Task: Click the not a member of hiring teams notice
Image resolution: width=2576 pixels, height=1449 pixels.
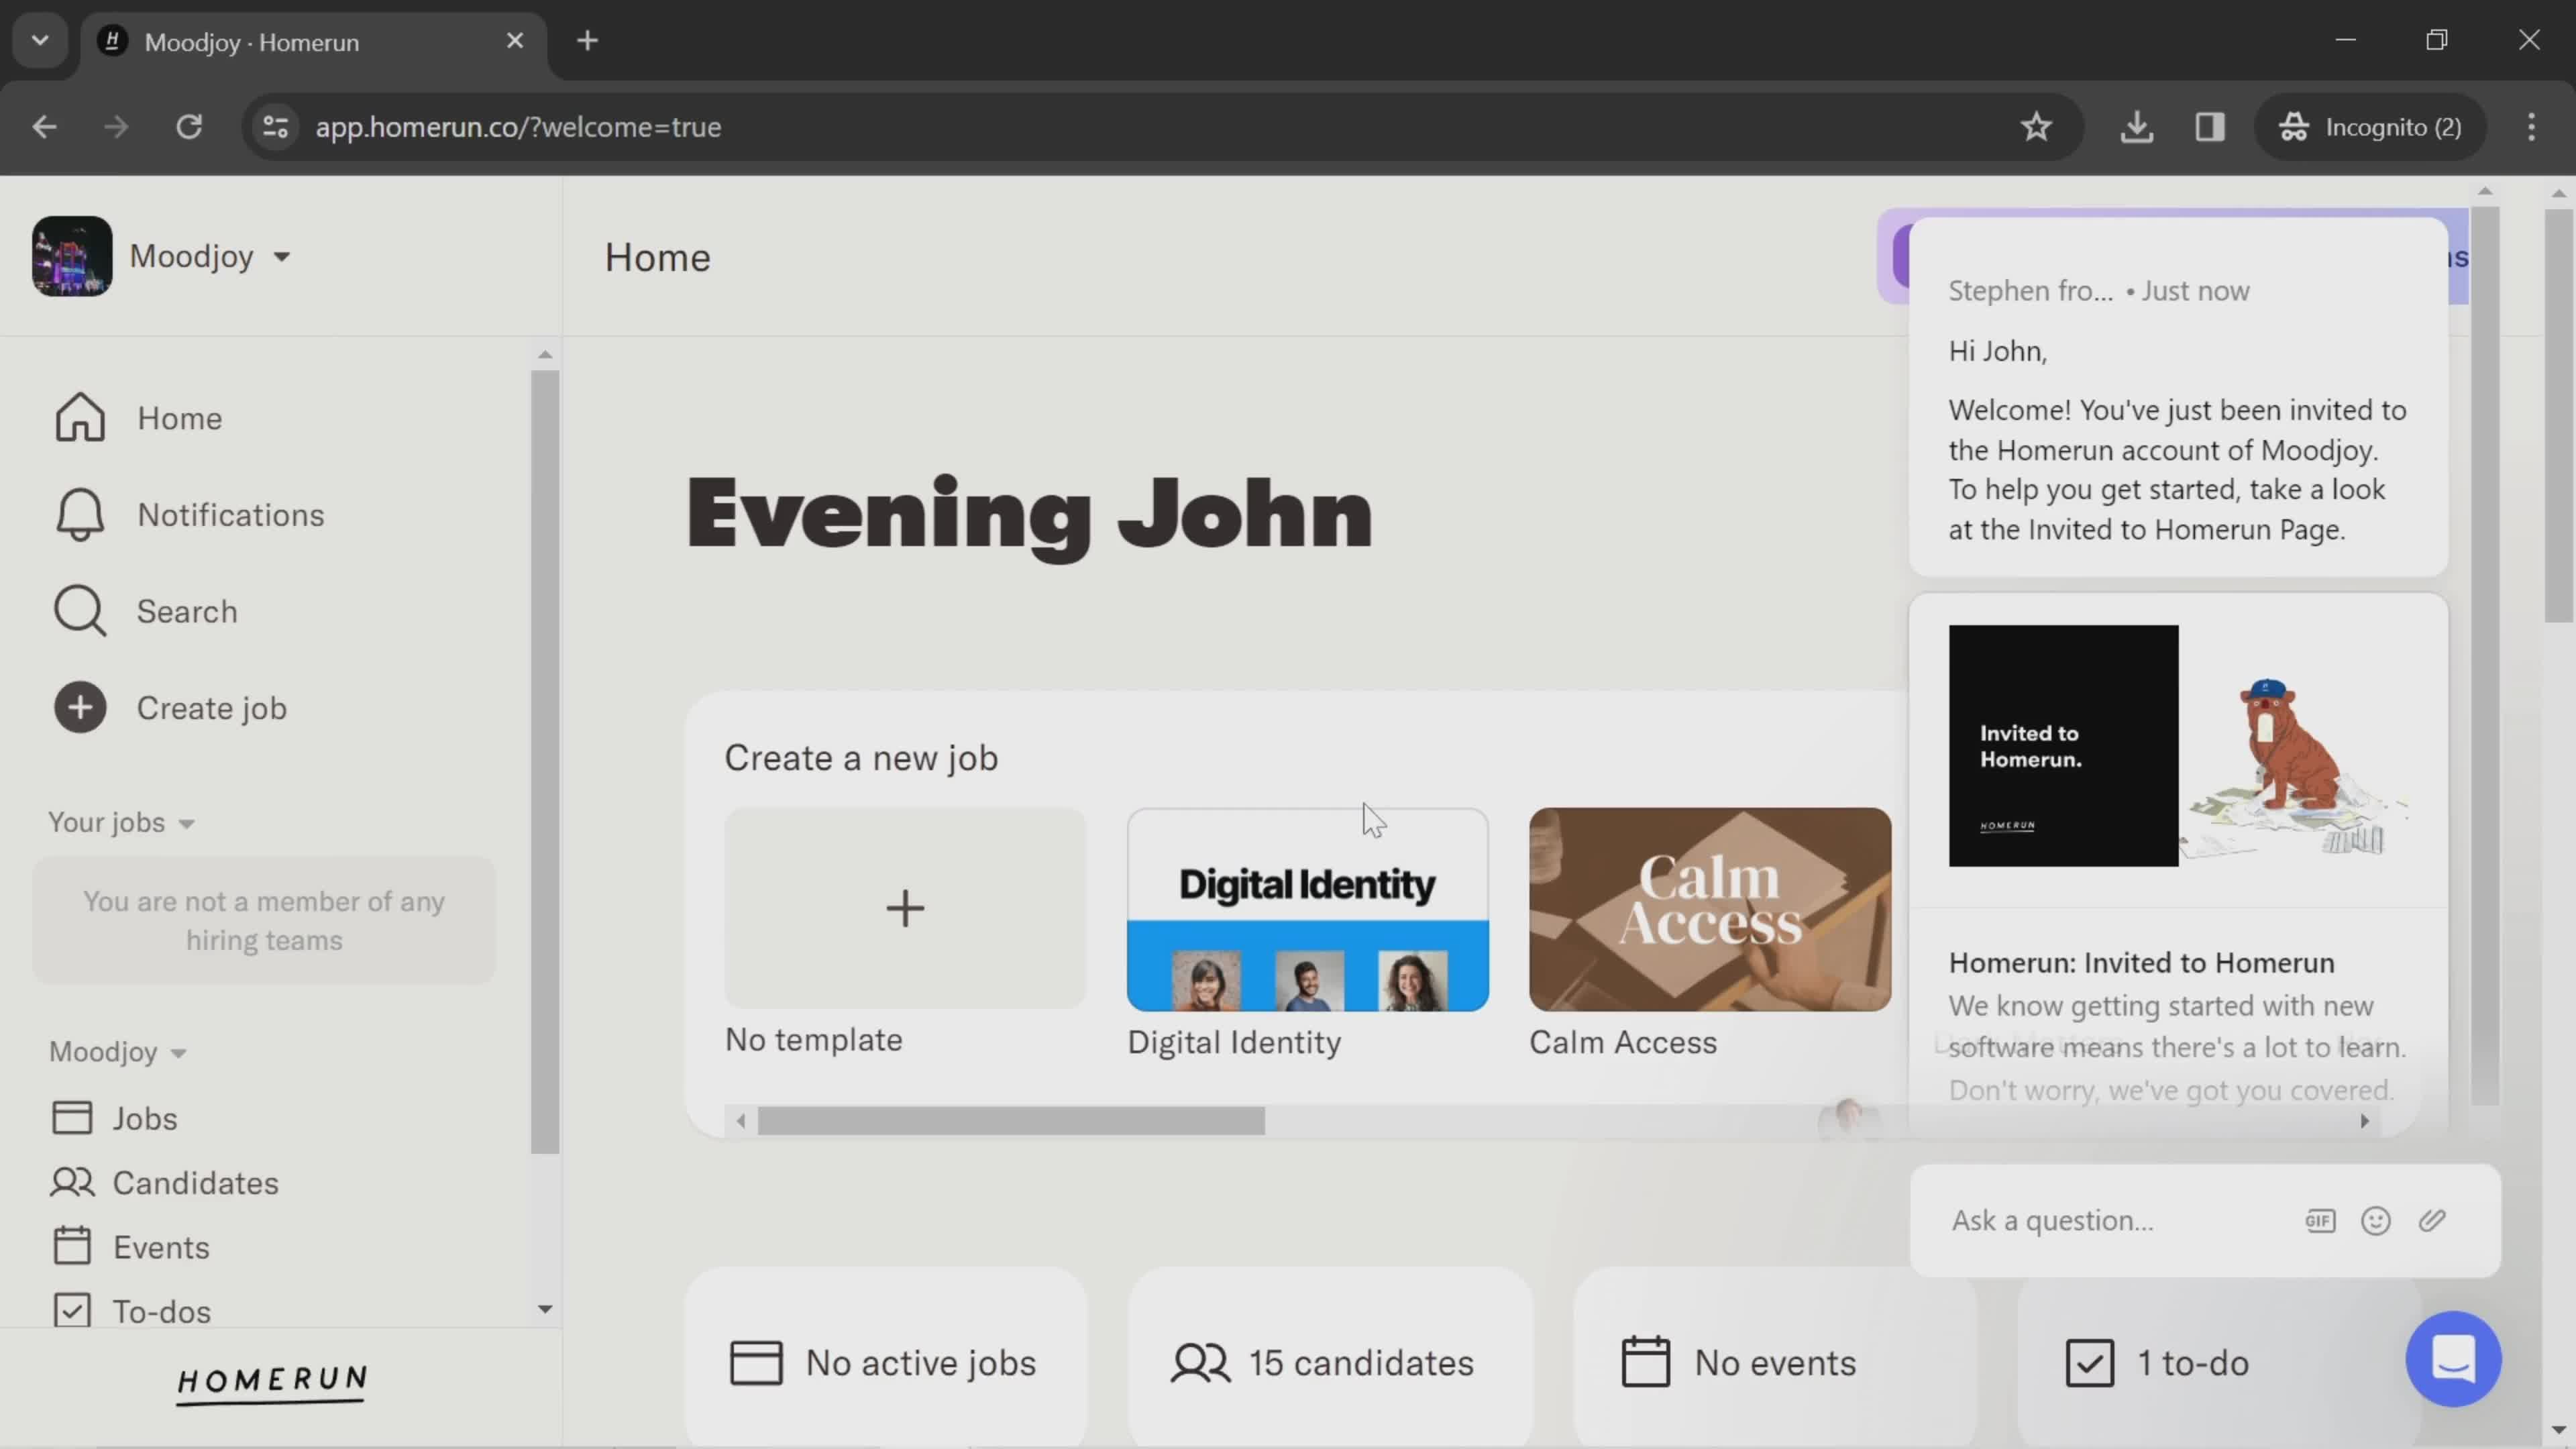Action: pyautogui.click(x=264, y=920)
